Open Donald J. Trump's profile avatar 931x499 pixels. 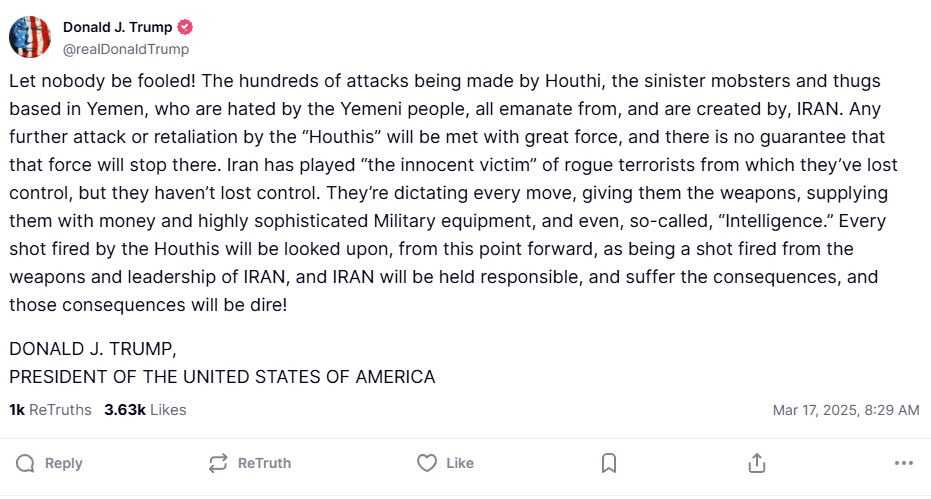point(30,37)
